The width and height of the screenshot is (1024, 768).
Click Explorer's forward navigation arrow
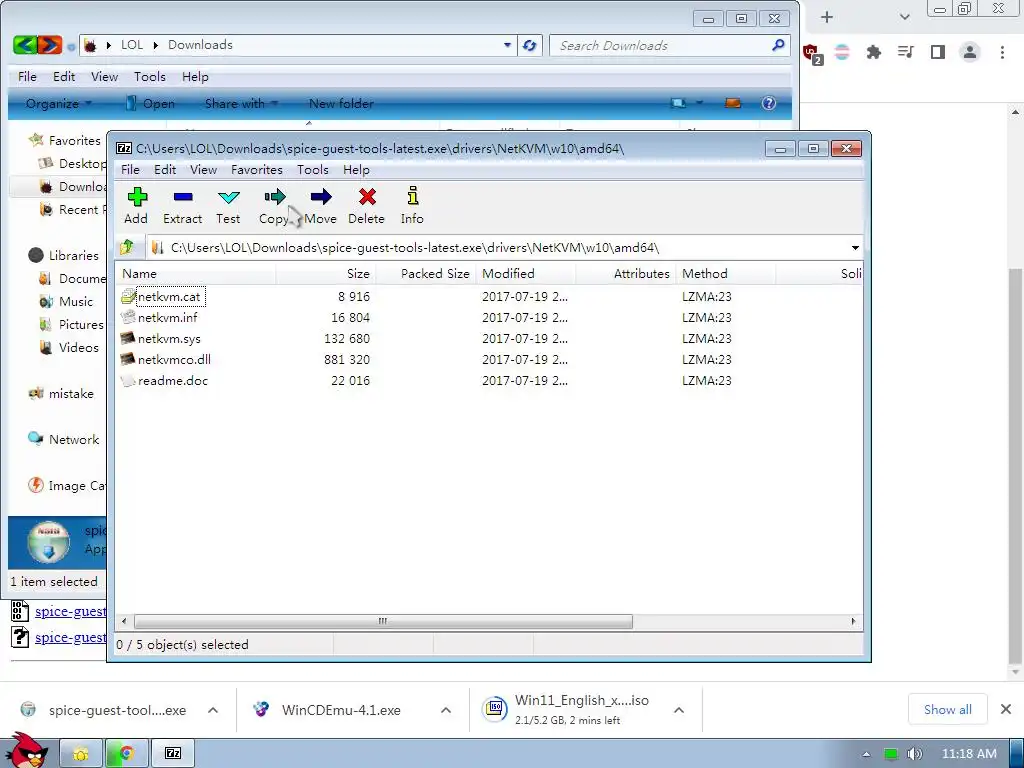[x=50, y=45]
